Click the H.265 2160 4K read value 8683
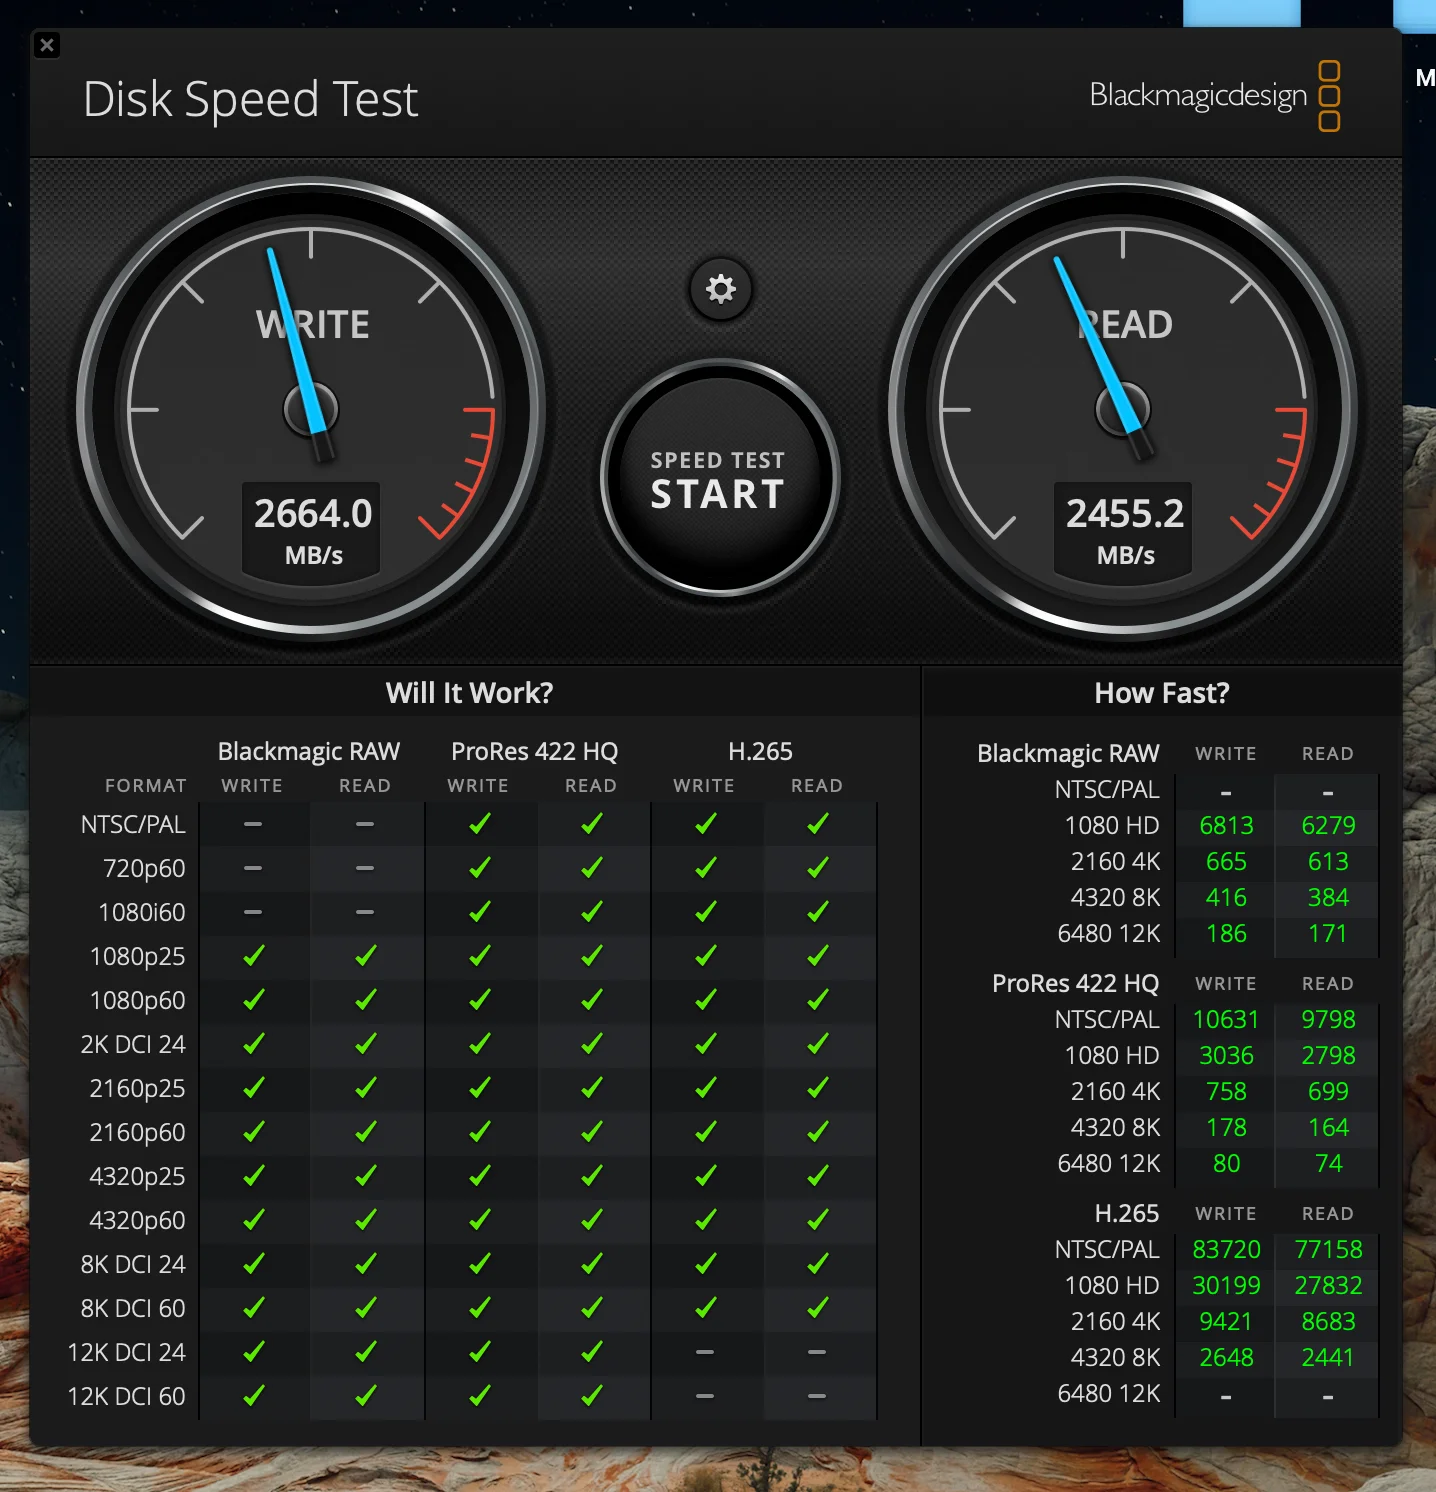Image resolution: width=1436 pixels, height=1492 pixels. [x=1328, y=1321]
